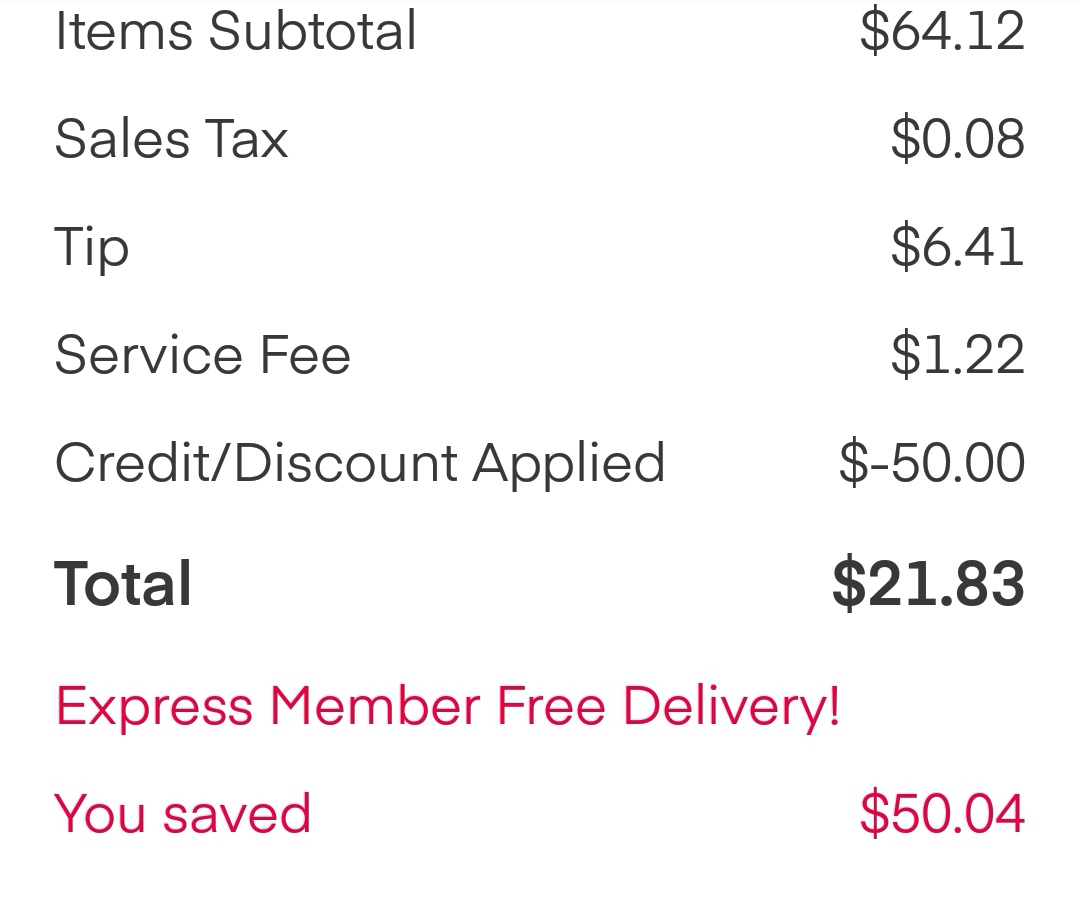Viewport: 1080px width, 900px height.
Task: Click the red You saved text
Action: (182, 813)
